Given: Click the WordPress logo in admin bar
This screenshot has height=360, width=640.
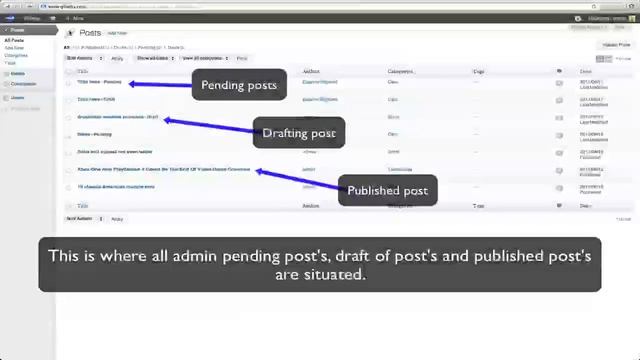Looking at the screenshot, I should pyautogui.click(x=10, y=18).
